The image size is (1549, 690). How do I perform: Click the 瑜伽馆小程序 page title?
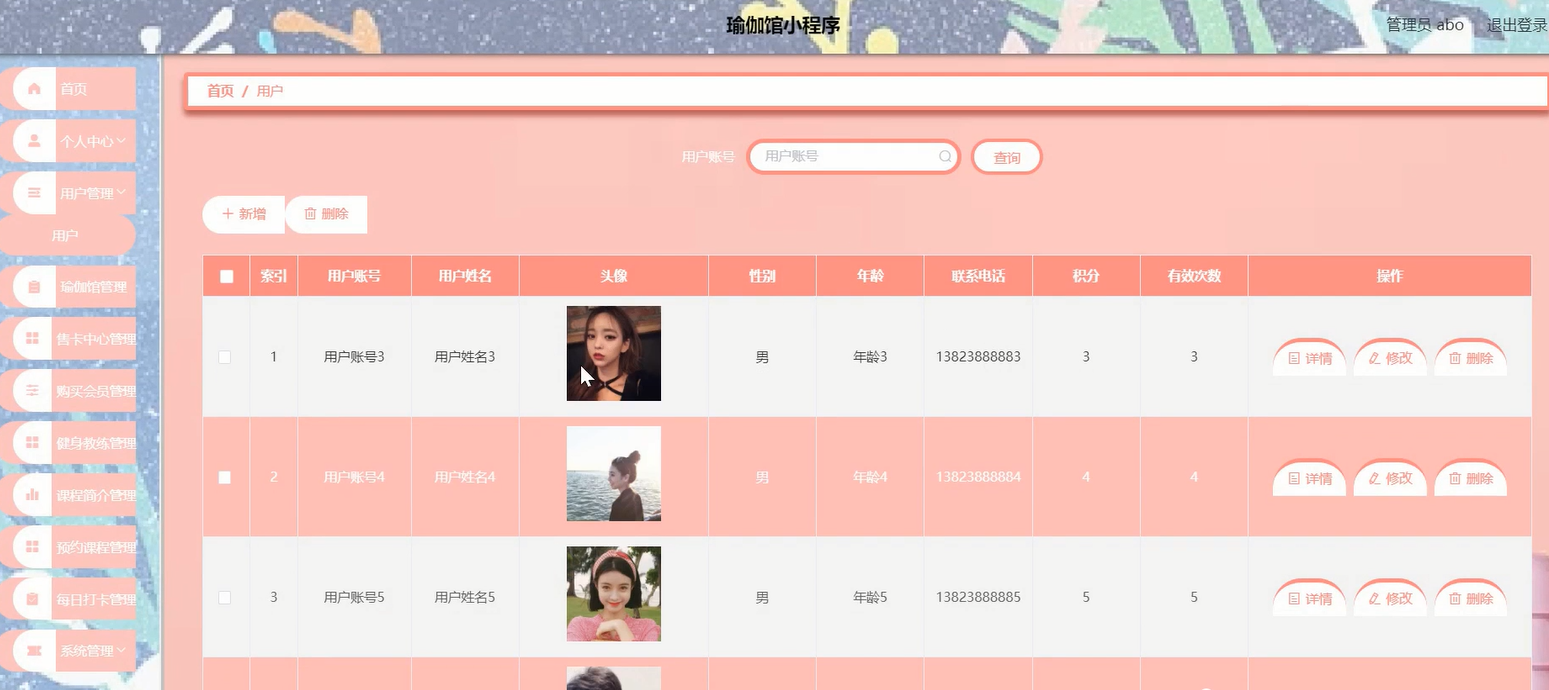pyautogui.click(x=783, y=25)
